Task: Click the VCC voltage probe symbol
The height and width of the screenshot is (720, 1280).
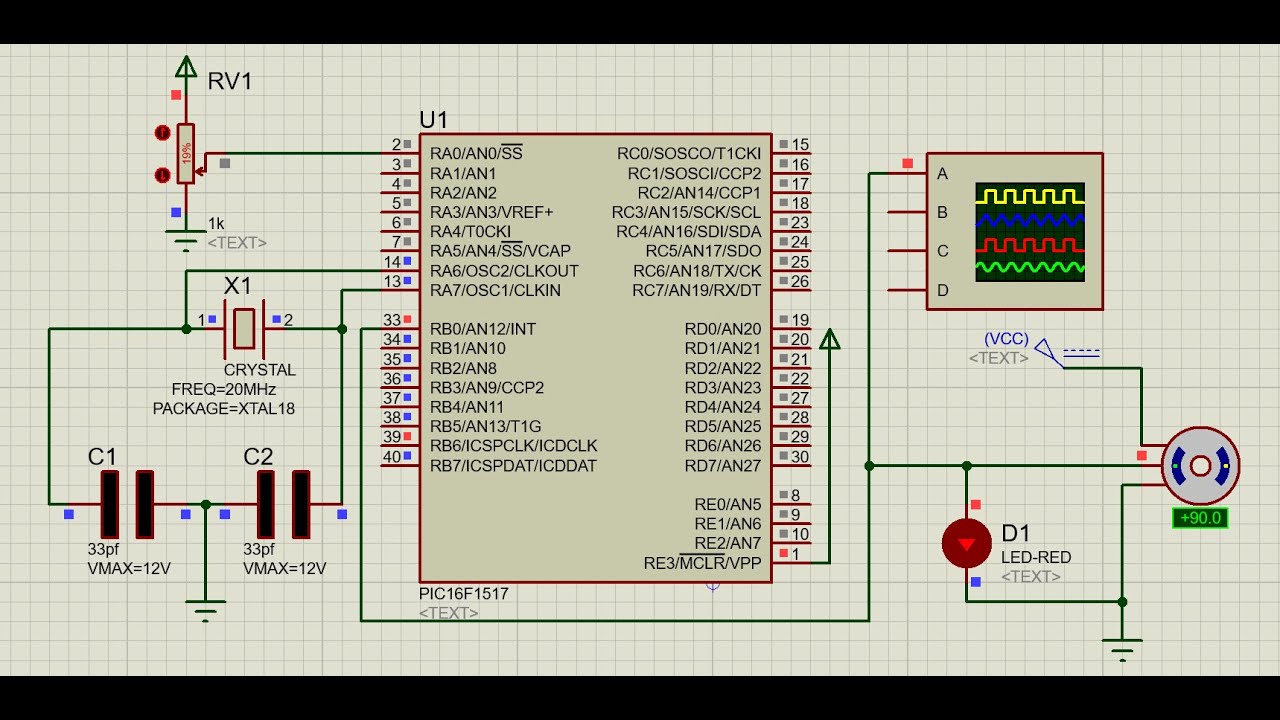Action: pyautogui.click(x=1048, y=351)
